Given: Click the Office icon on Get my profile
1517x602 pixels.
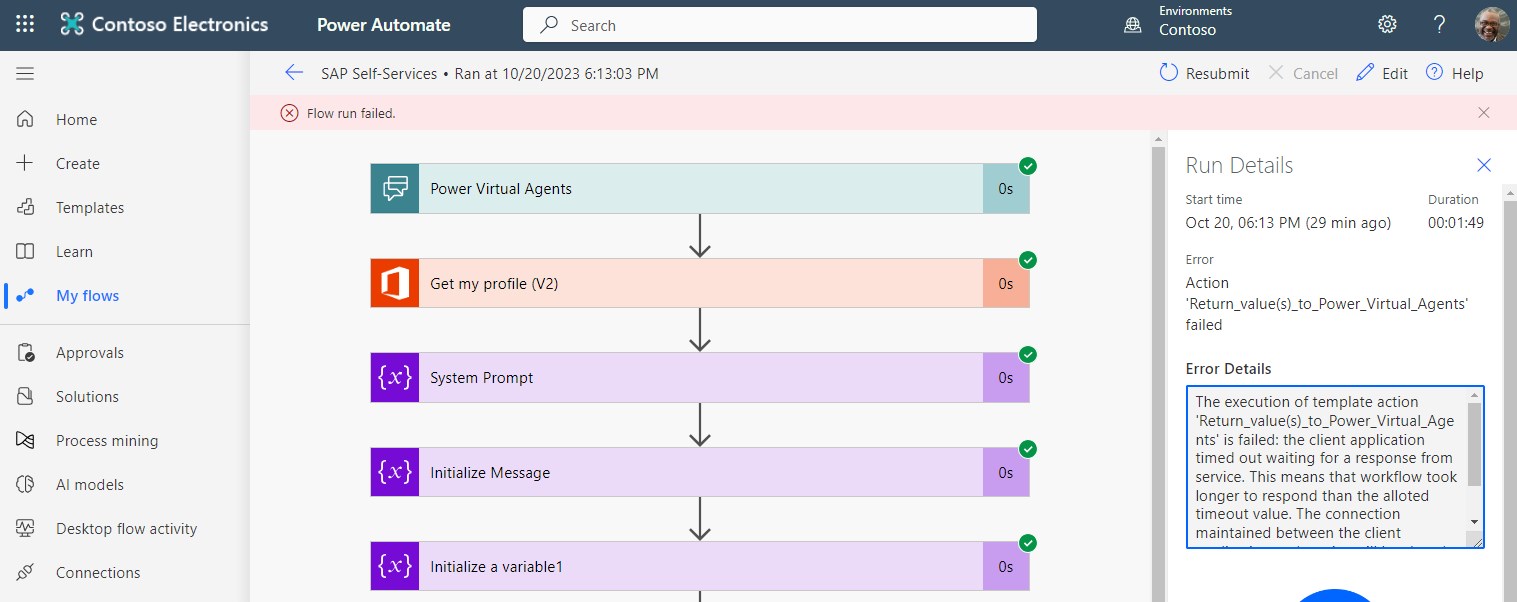Looking at the screenshot, I should [x=395, y=283].
